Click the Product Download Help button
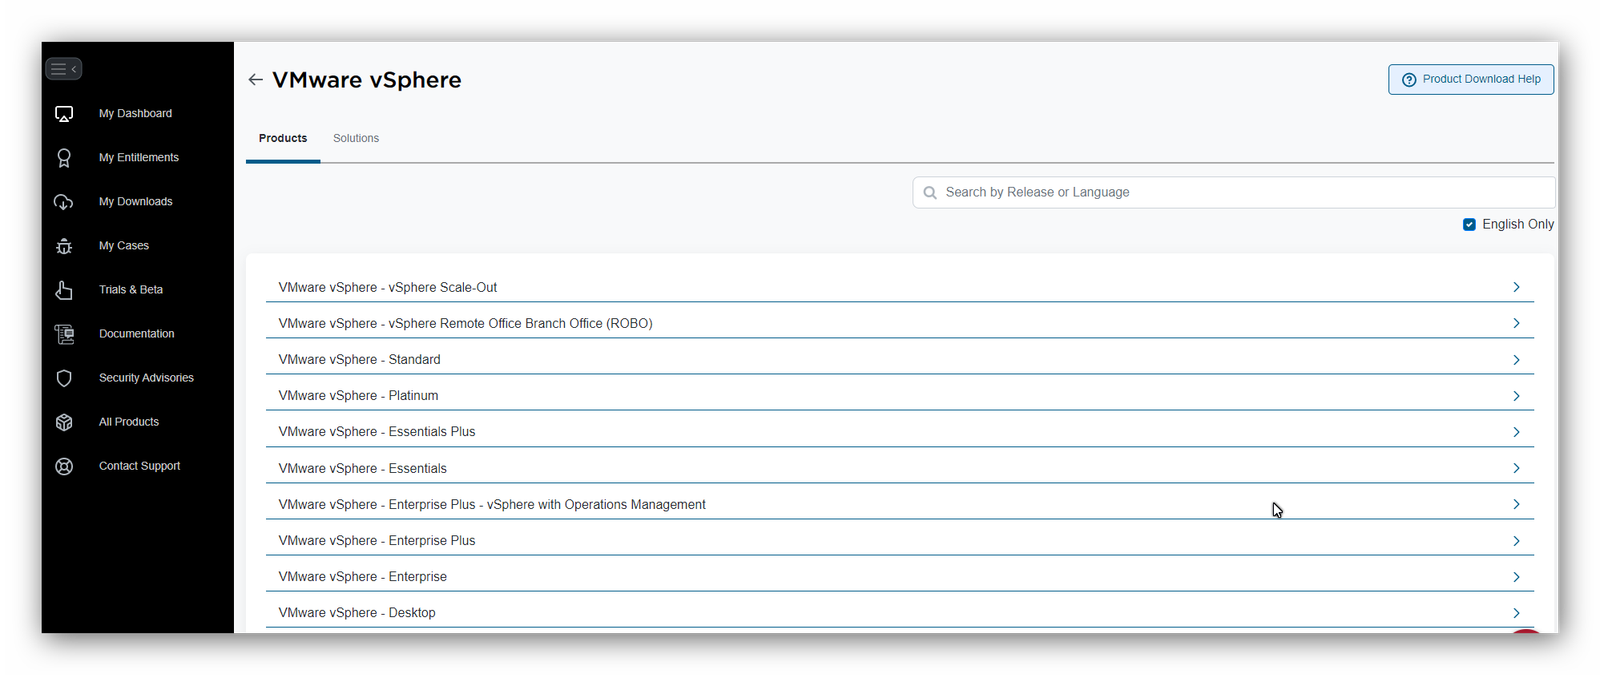 [1471, 80]
